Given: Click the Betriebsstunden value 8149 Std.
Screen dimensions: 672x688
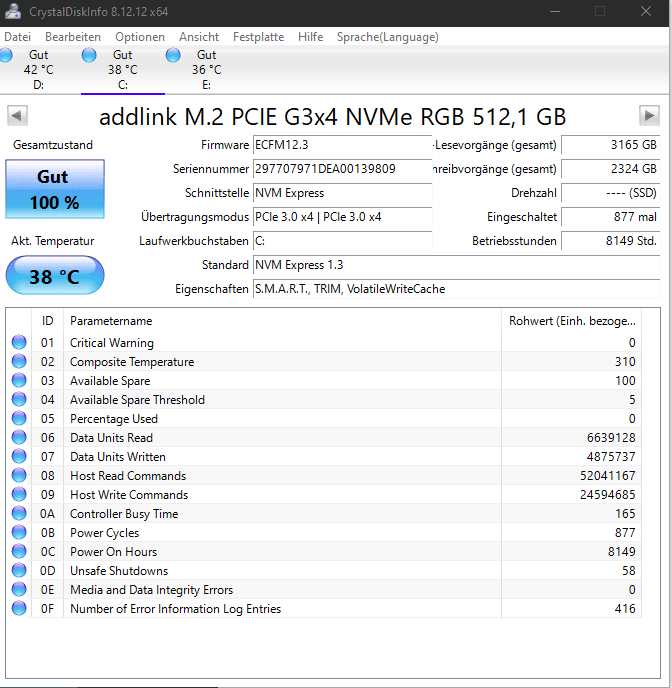Looking at the screenshot, I should [611, 241].
